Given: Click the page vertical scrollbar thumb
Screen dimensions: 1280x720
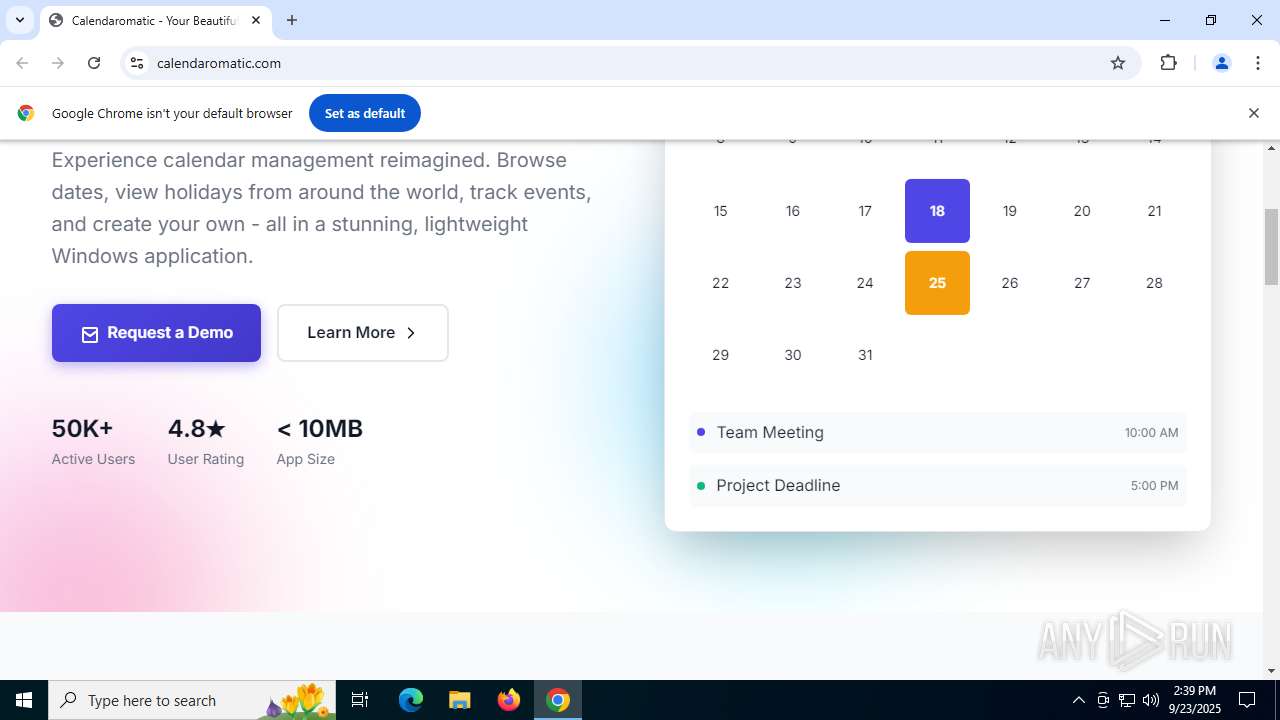Looking at the screenshot, I should [1271, 246].
